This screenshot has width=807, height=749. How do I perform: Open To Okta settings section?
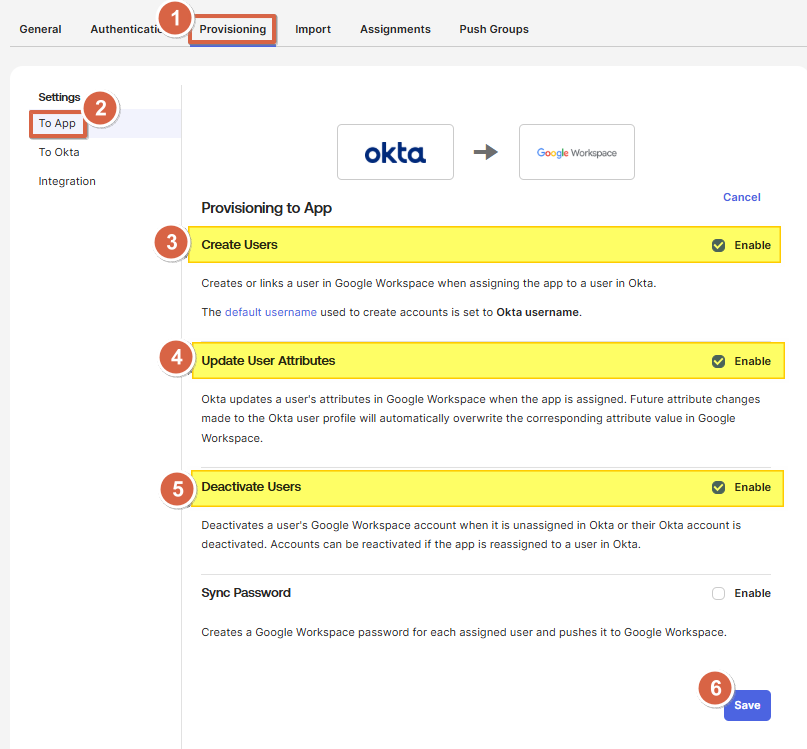click(59, 152)
